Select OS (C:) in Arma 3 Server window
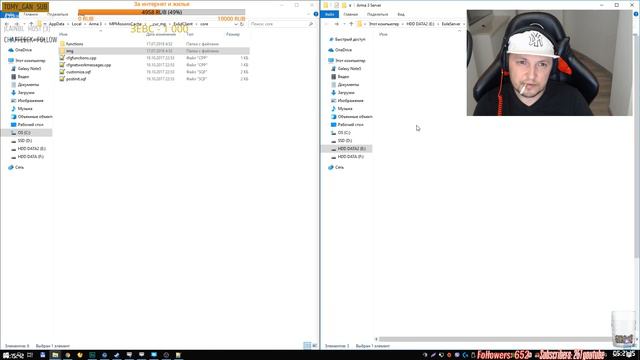The height and width of the screenshot is (360, 640). 344,133
